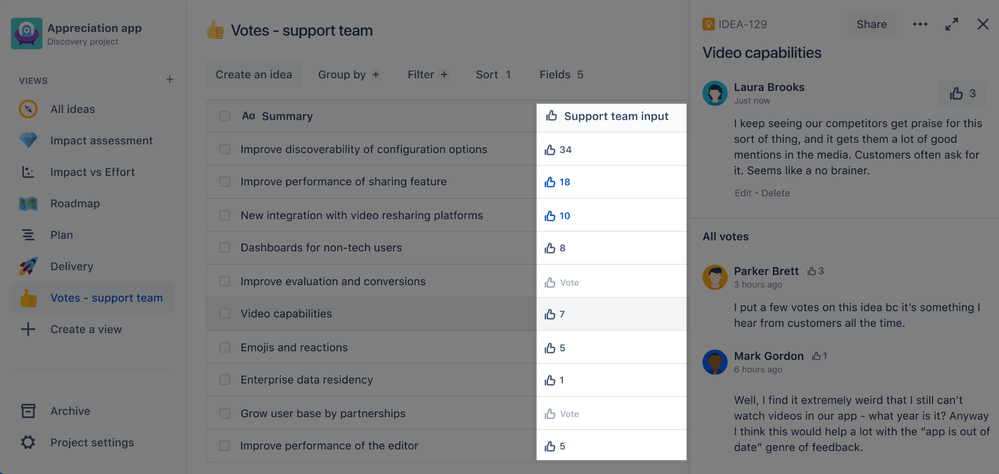999x474 pixels.
Task: Click the three-dot more actions icon
Action: pyautogui.click(x=920, y=24)
